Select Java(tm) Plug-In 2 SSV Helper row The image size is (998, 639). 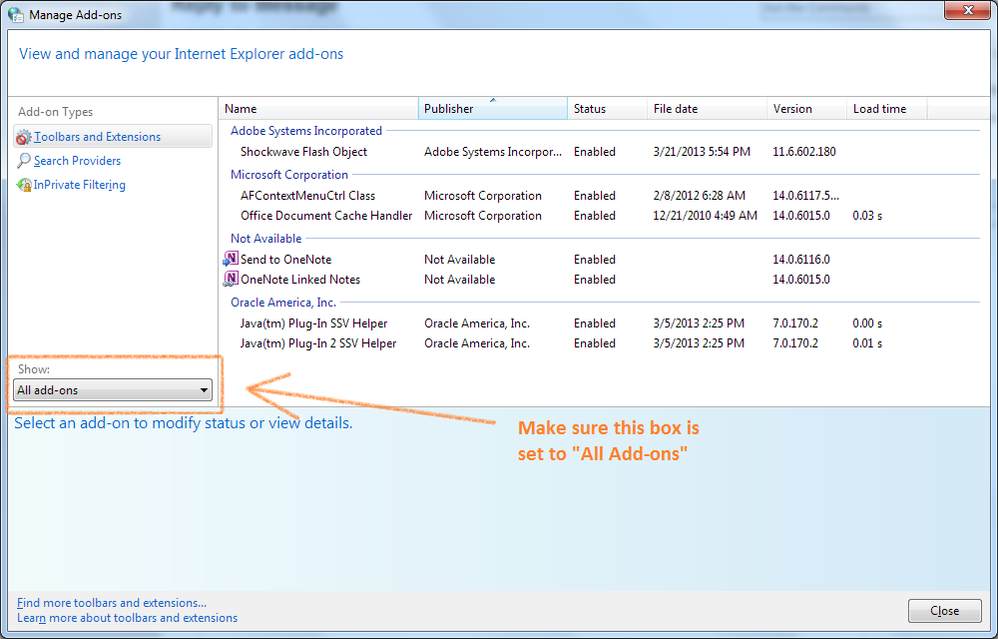318,343
